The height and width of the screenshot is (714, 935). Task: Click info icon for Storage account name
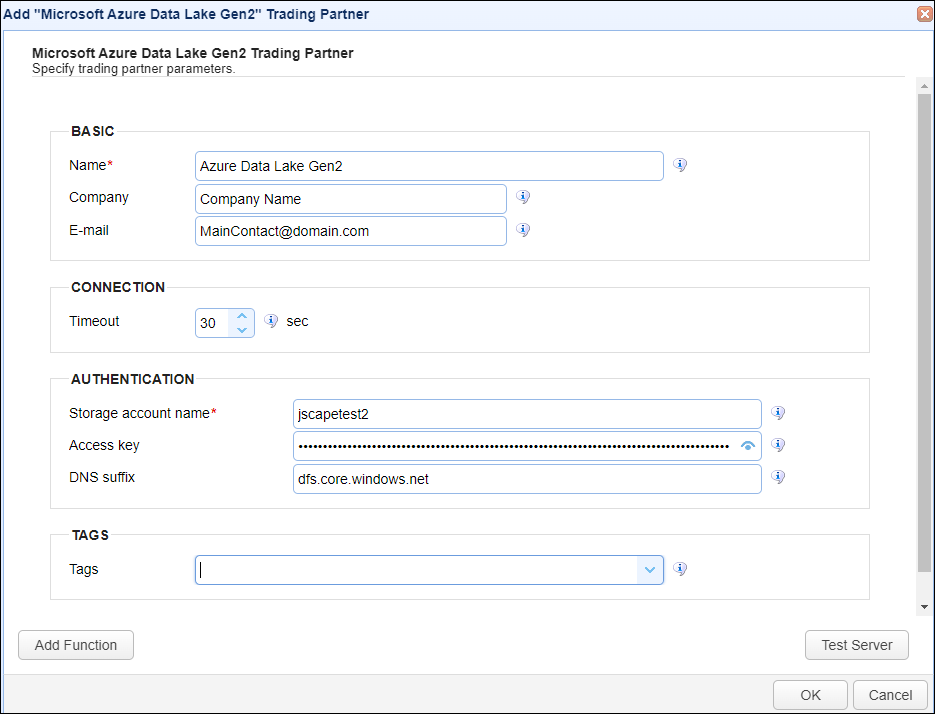(x=778, y=413)
